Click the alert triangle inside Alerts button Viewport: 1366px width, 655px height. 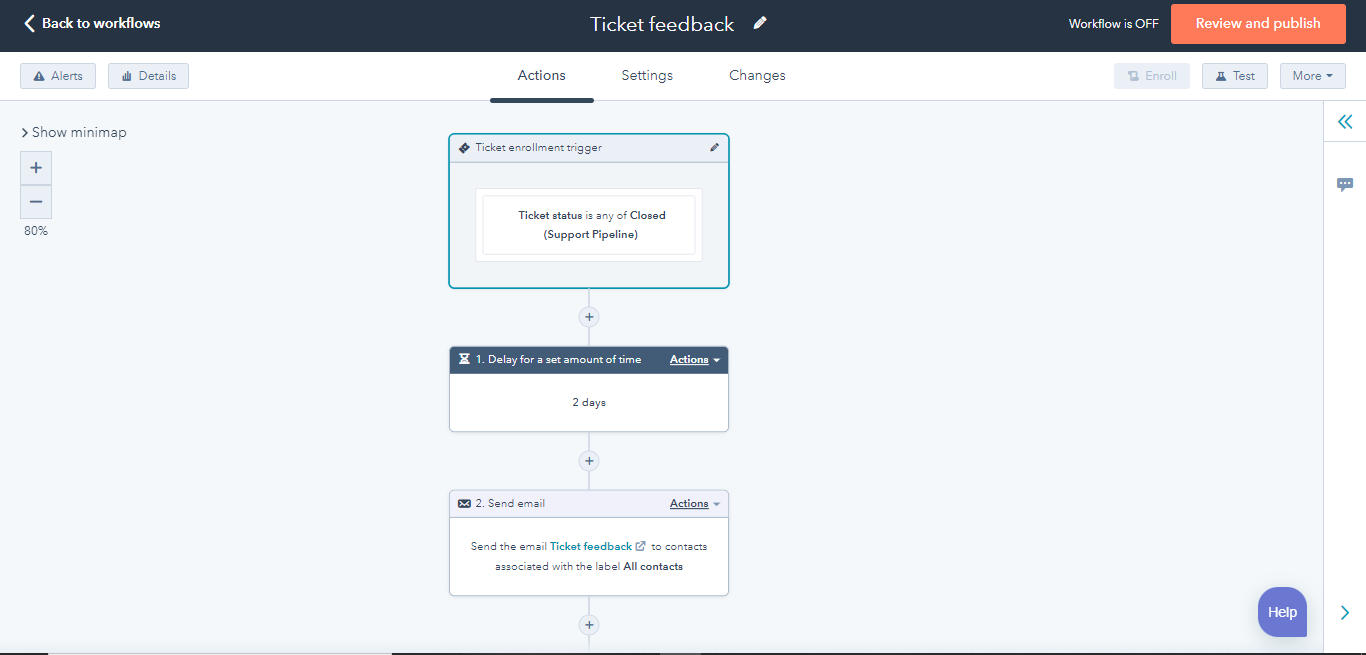(39, 75)
